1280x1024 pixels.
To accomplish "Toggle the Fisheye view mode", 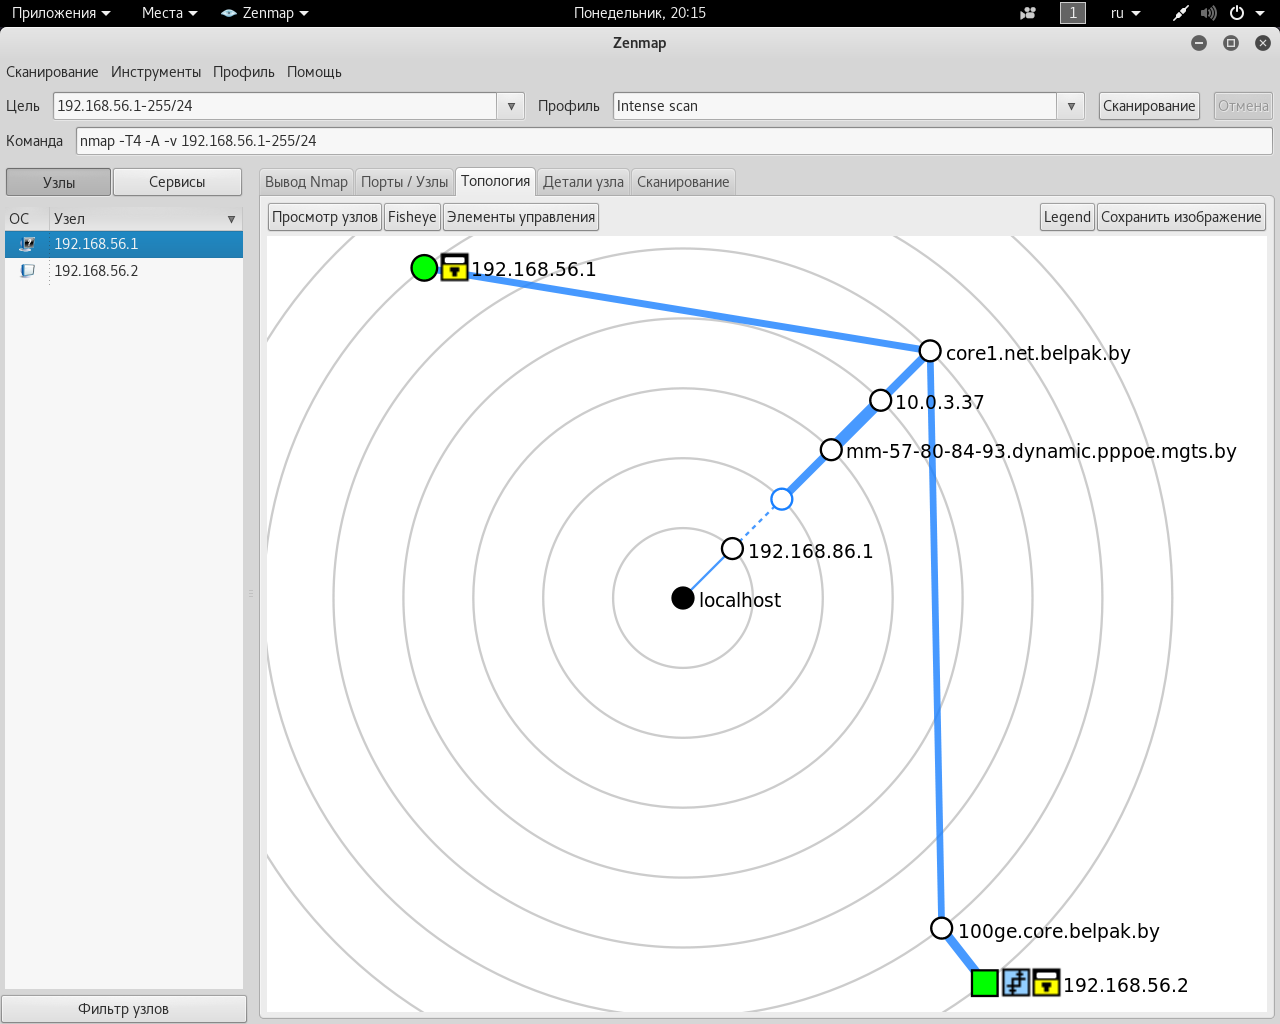I will [412, 217].
